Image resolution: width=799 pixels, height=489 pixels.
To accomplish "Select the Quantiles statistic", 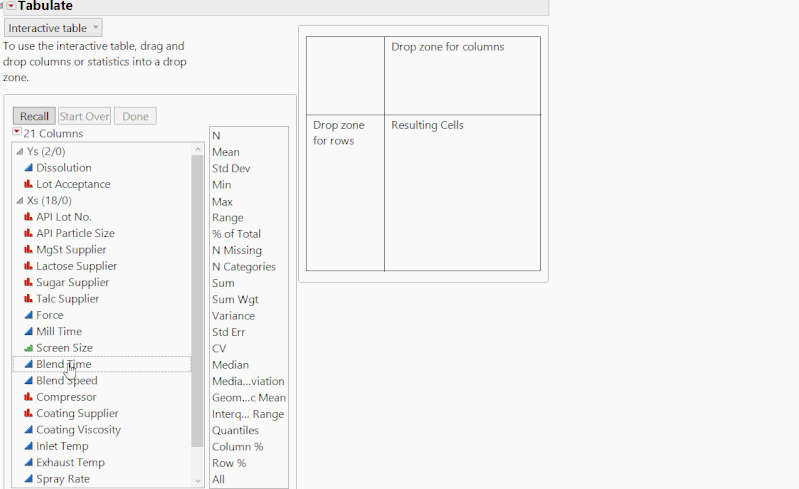I will [x=235, y=430].
